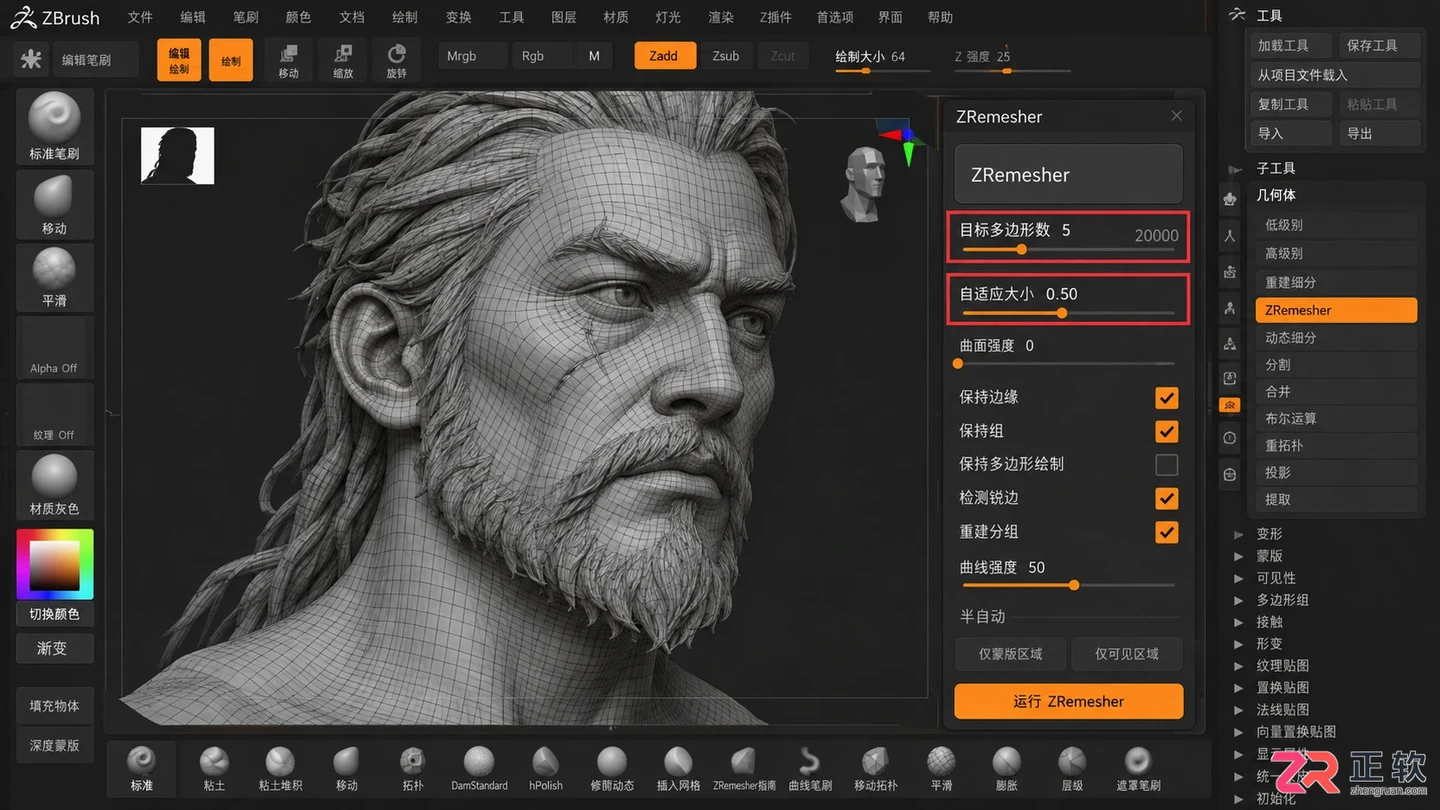
Task: Open the Alpha Off slot
Action: (54, 348)
